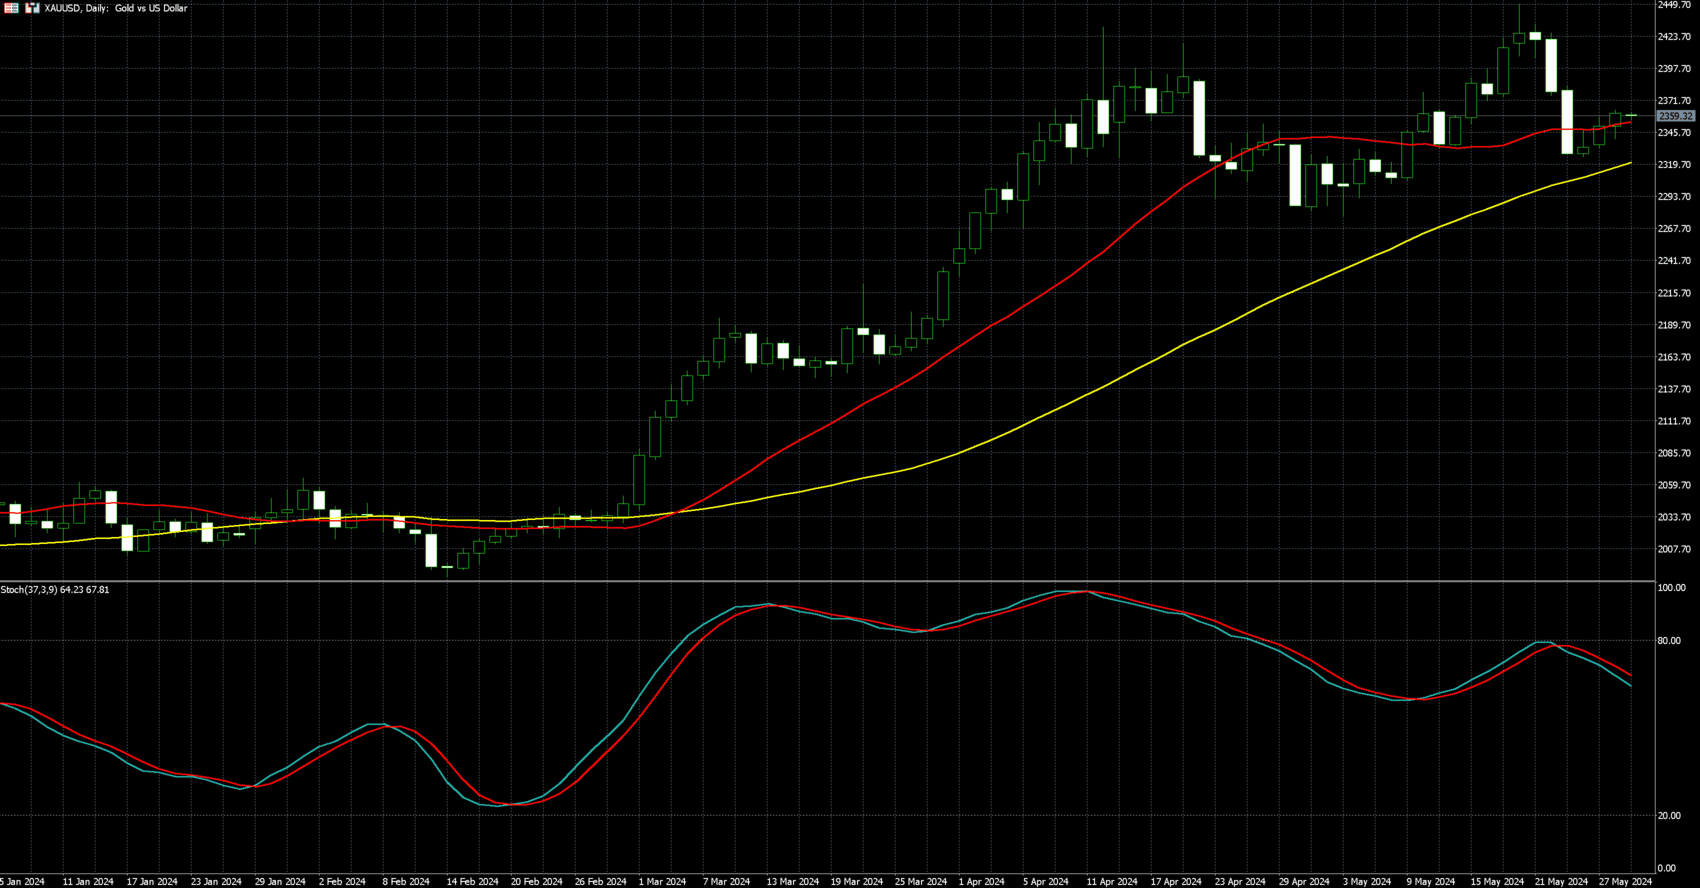
Task: Click the 1 Mar 2024 date label
Action: coord(662,882)
